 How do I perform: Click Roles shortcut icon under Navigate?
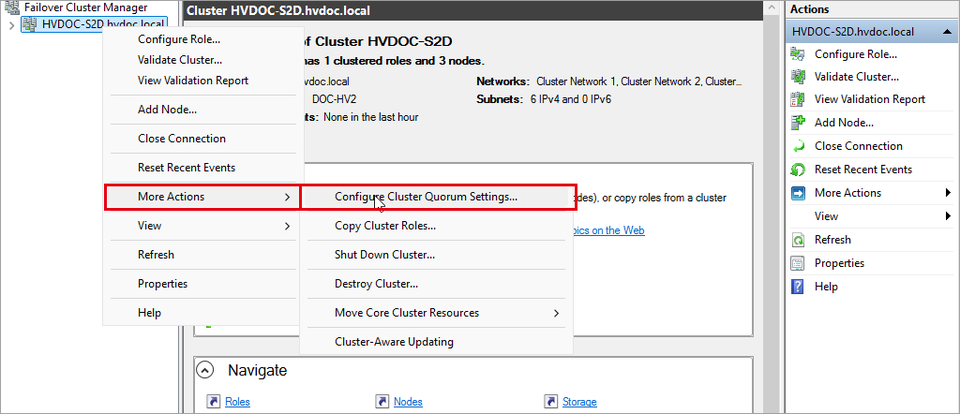[214, 402]
